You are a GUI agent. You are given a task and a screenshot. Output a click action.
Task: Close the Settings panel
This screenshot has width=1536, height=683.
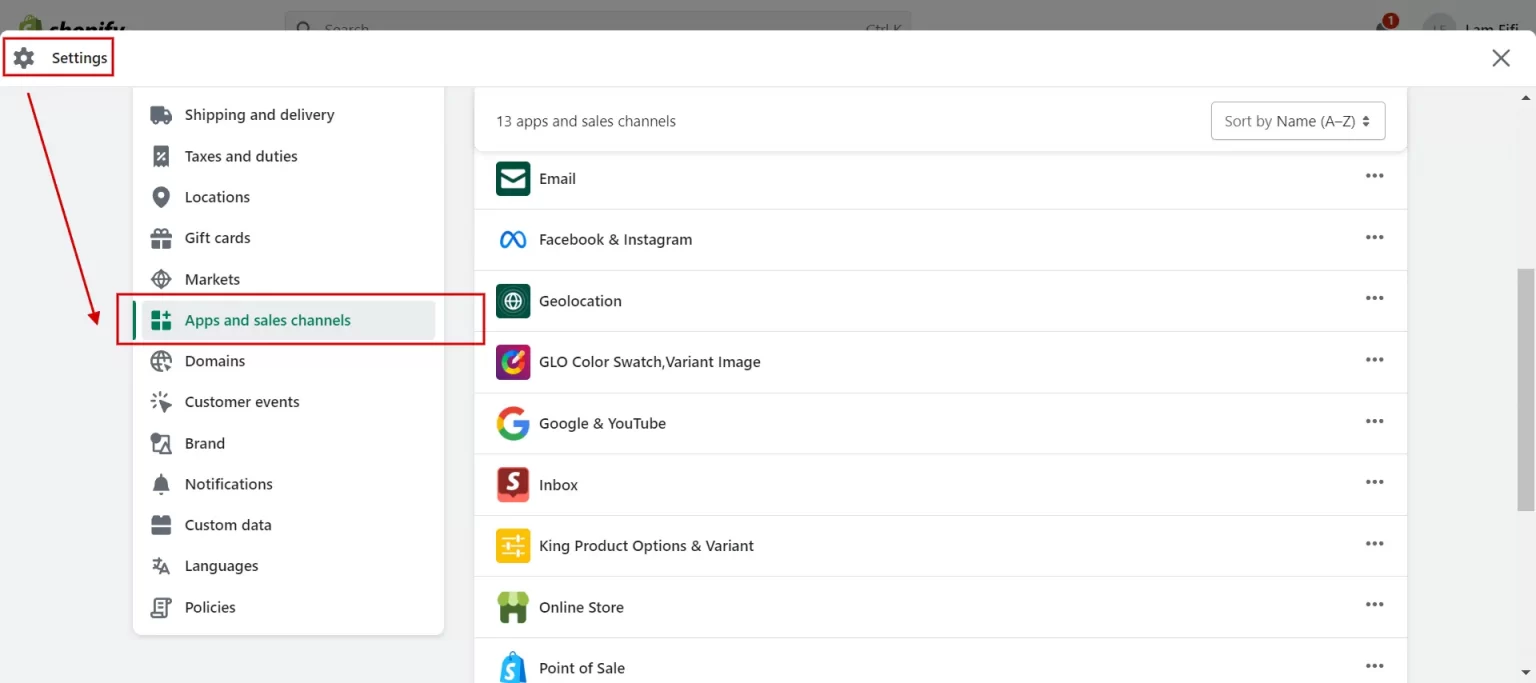[1501, 58]
